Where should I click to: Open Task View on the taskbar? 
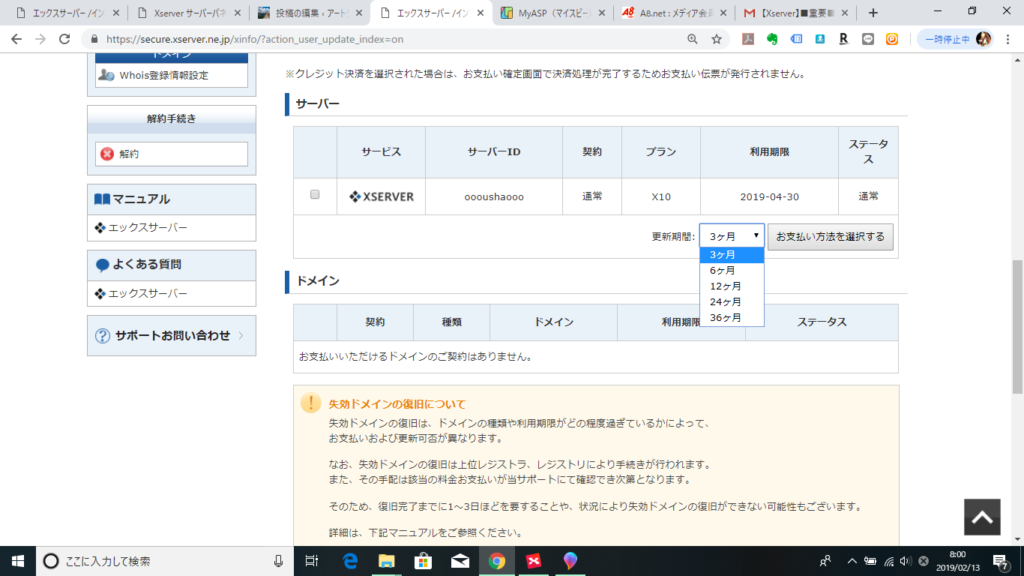312,561
